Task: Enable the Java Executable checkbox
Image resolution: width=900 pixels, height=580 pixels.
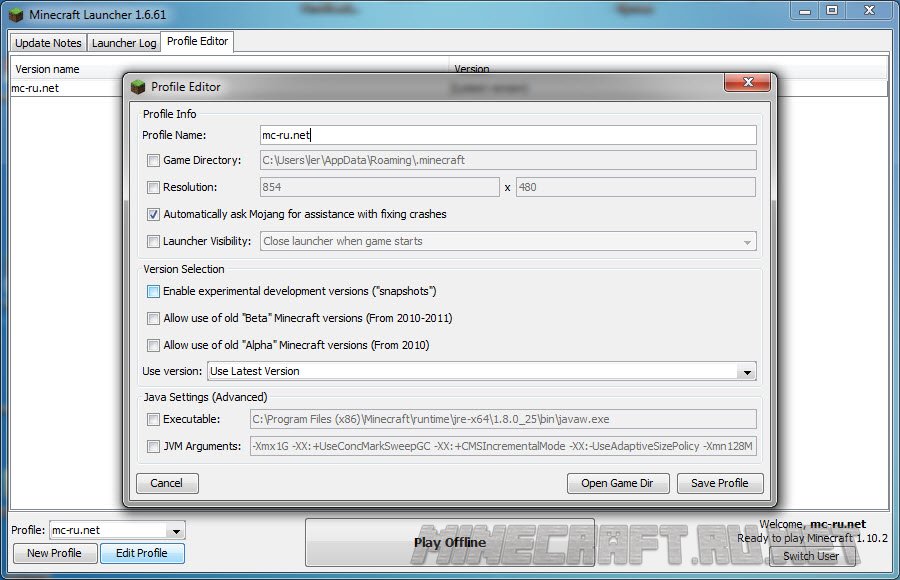Action: (x=153, y=420)
